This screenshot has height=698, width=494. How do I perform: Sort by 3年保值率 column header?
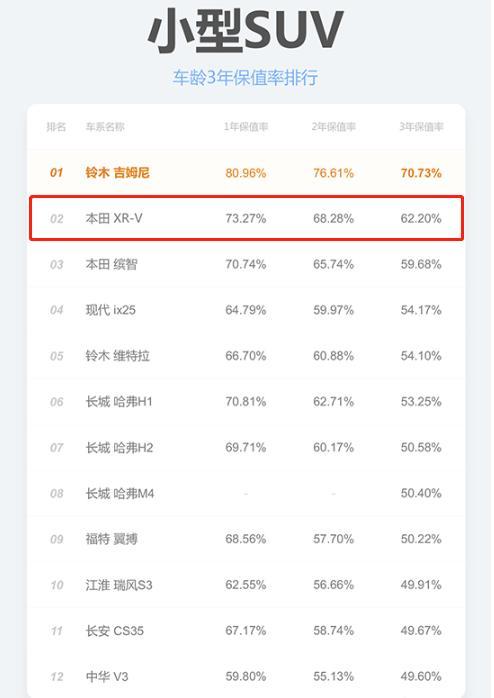pos(421,127)
